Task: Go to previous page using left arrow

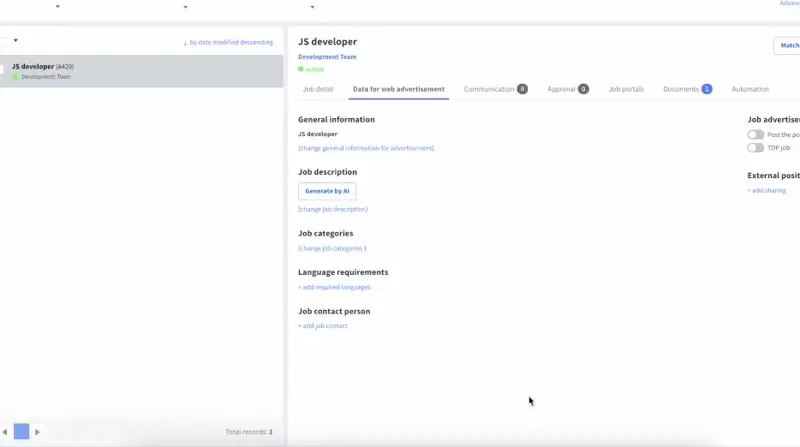Action: [x=4, y=432]
